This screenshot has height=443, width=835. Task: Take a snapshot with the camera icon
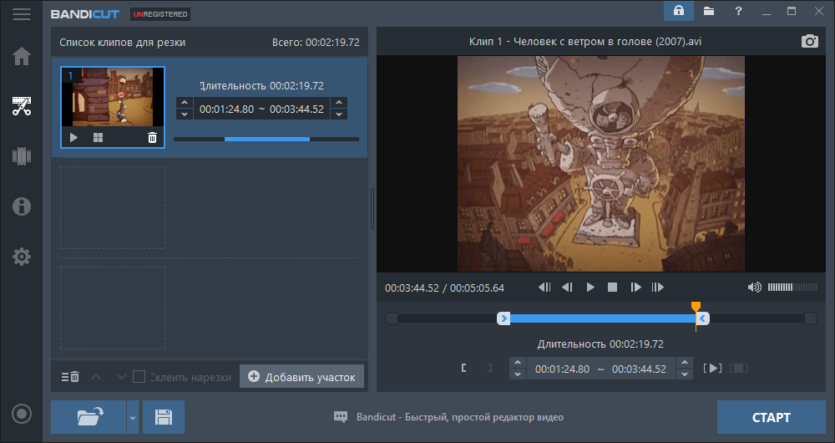(809, 41)
